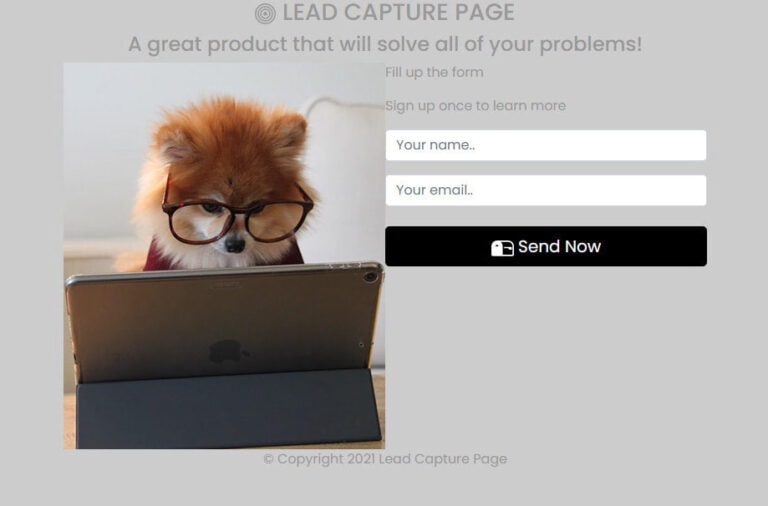This screenshot has height=506, width=768.
Task: Focus the Your name input field
Action: (546, 145)
